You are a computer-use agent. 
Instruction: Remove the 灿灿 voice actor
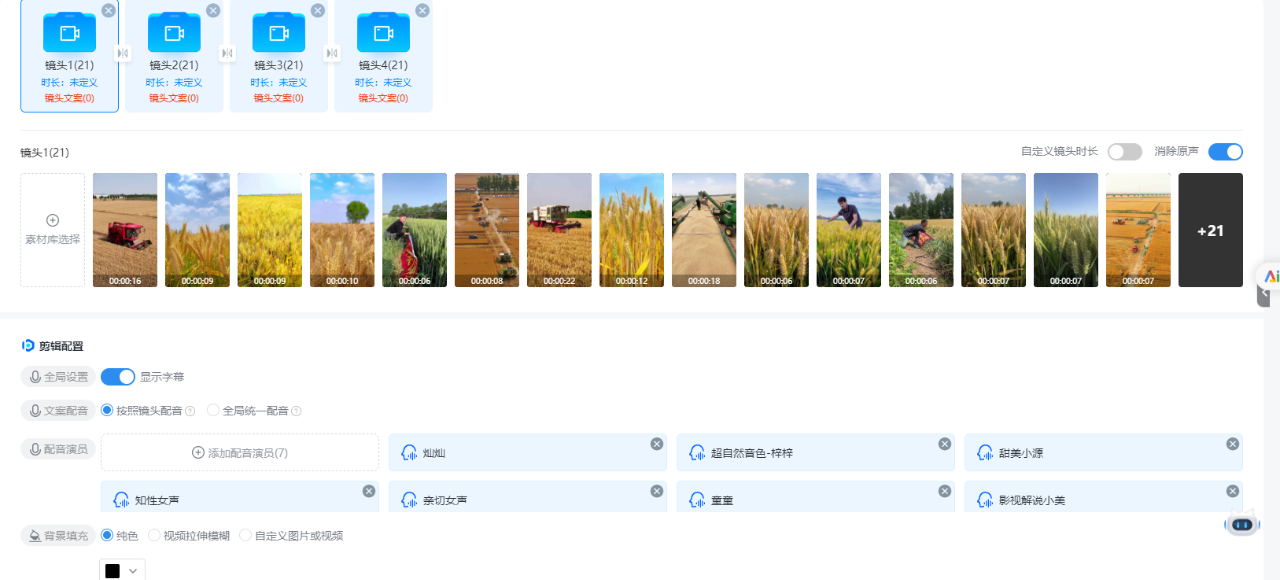coord(656,444)
